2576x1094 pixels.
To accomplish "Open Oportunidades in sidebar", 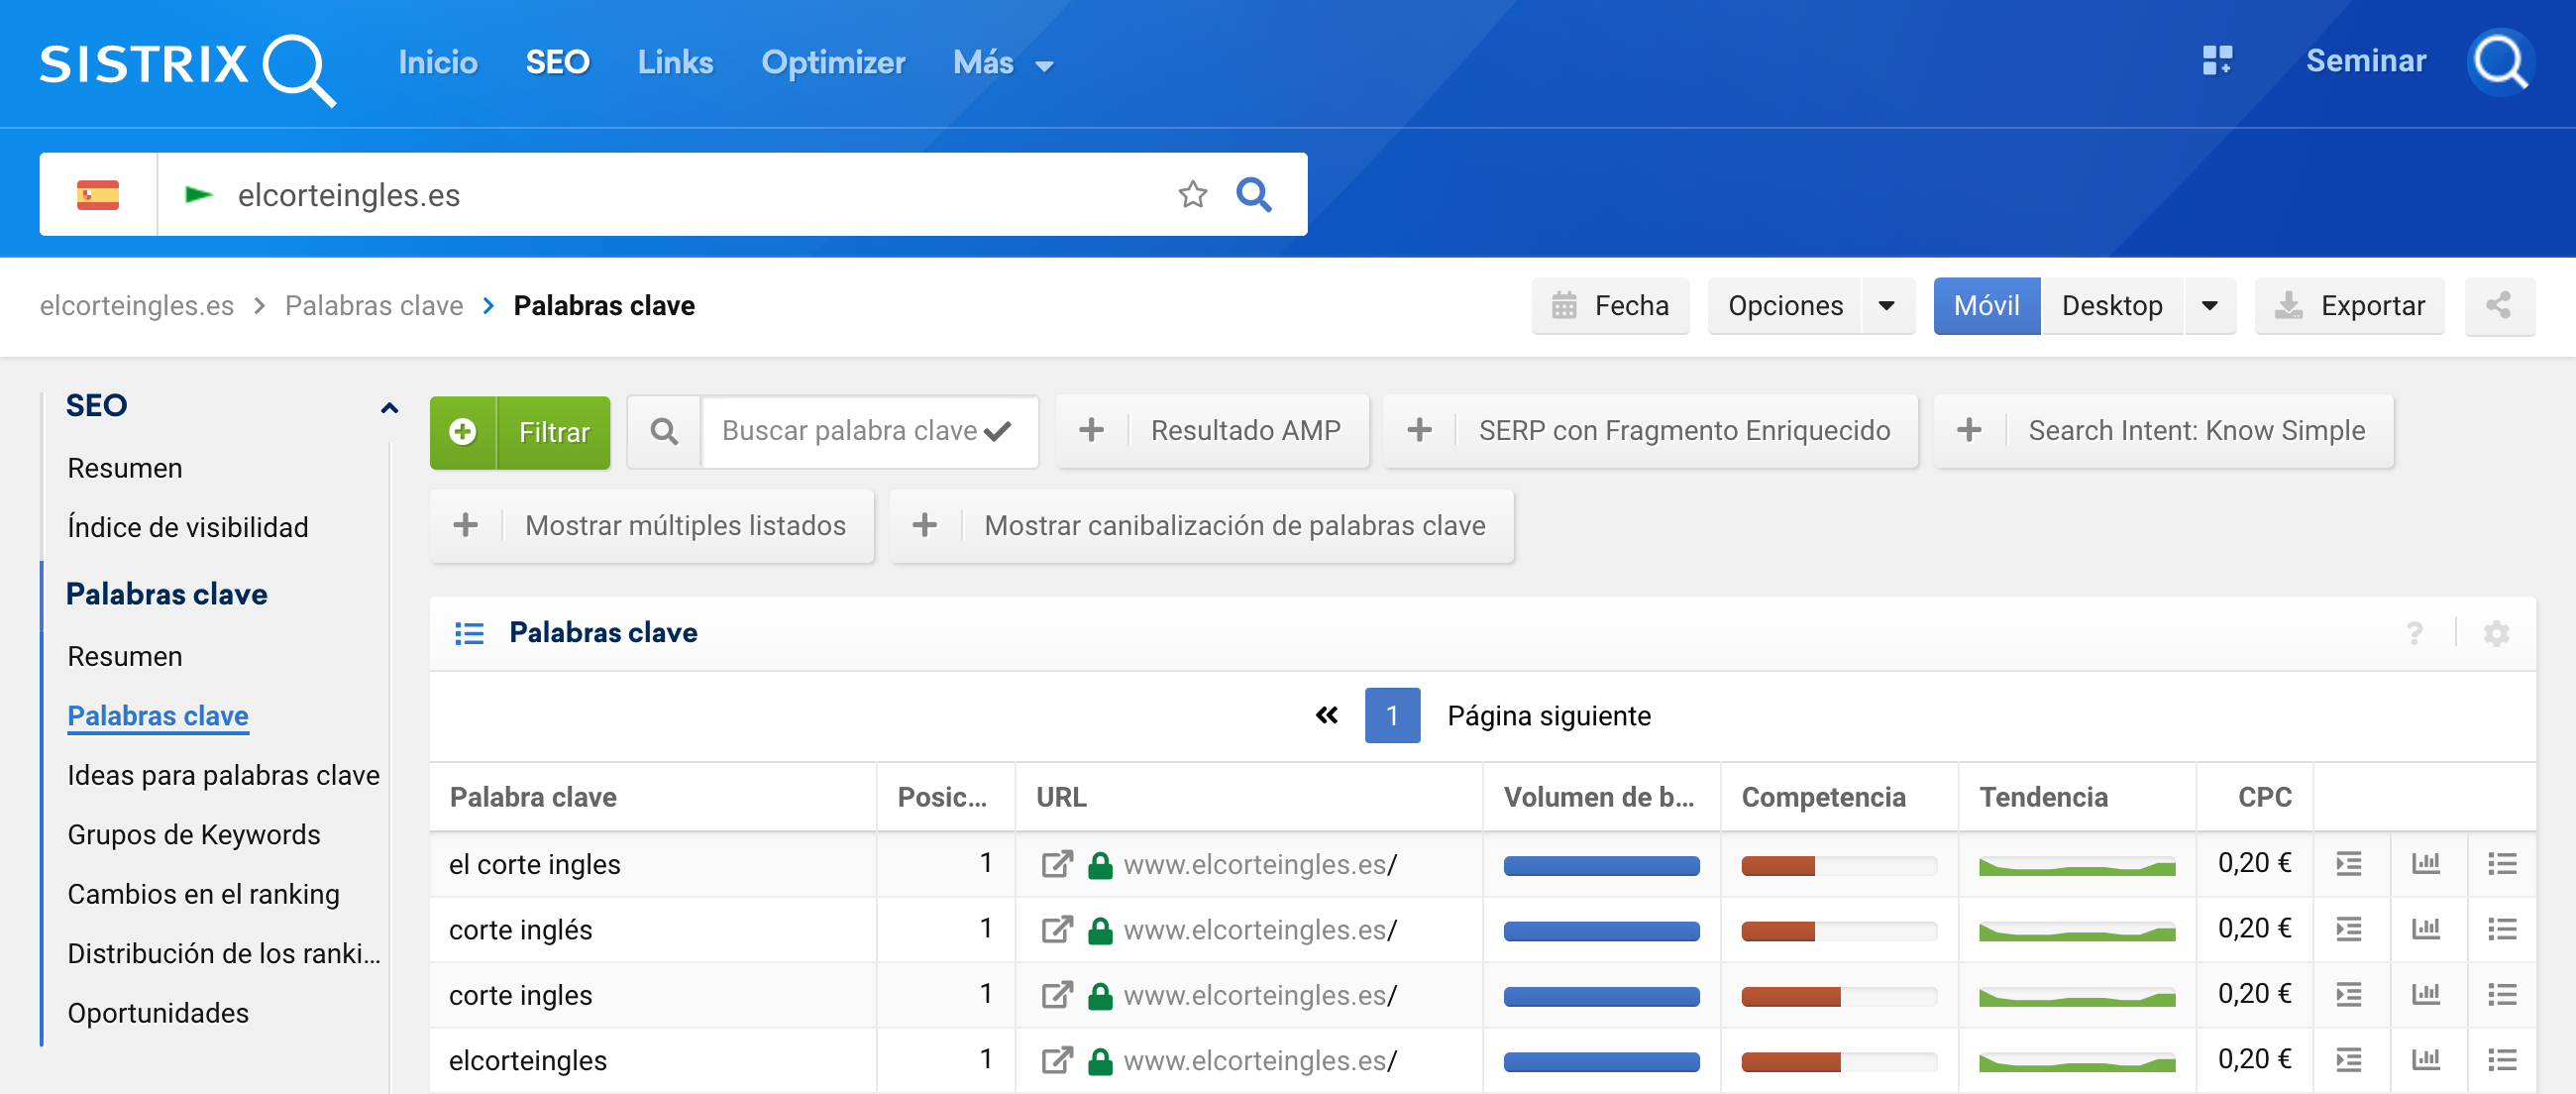I will 158,1013.
